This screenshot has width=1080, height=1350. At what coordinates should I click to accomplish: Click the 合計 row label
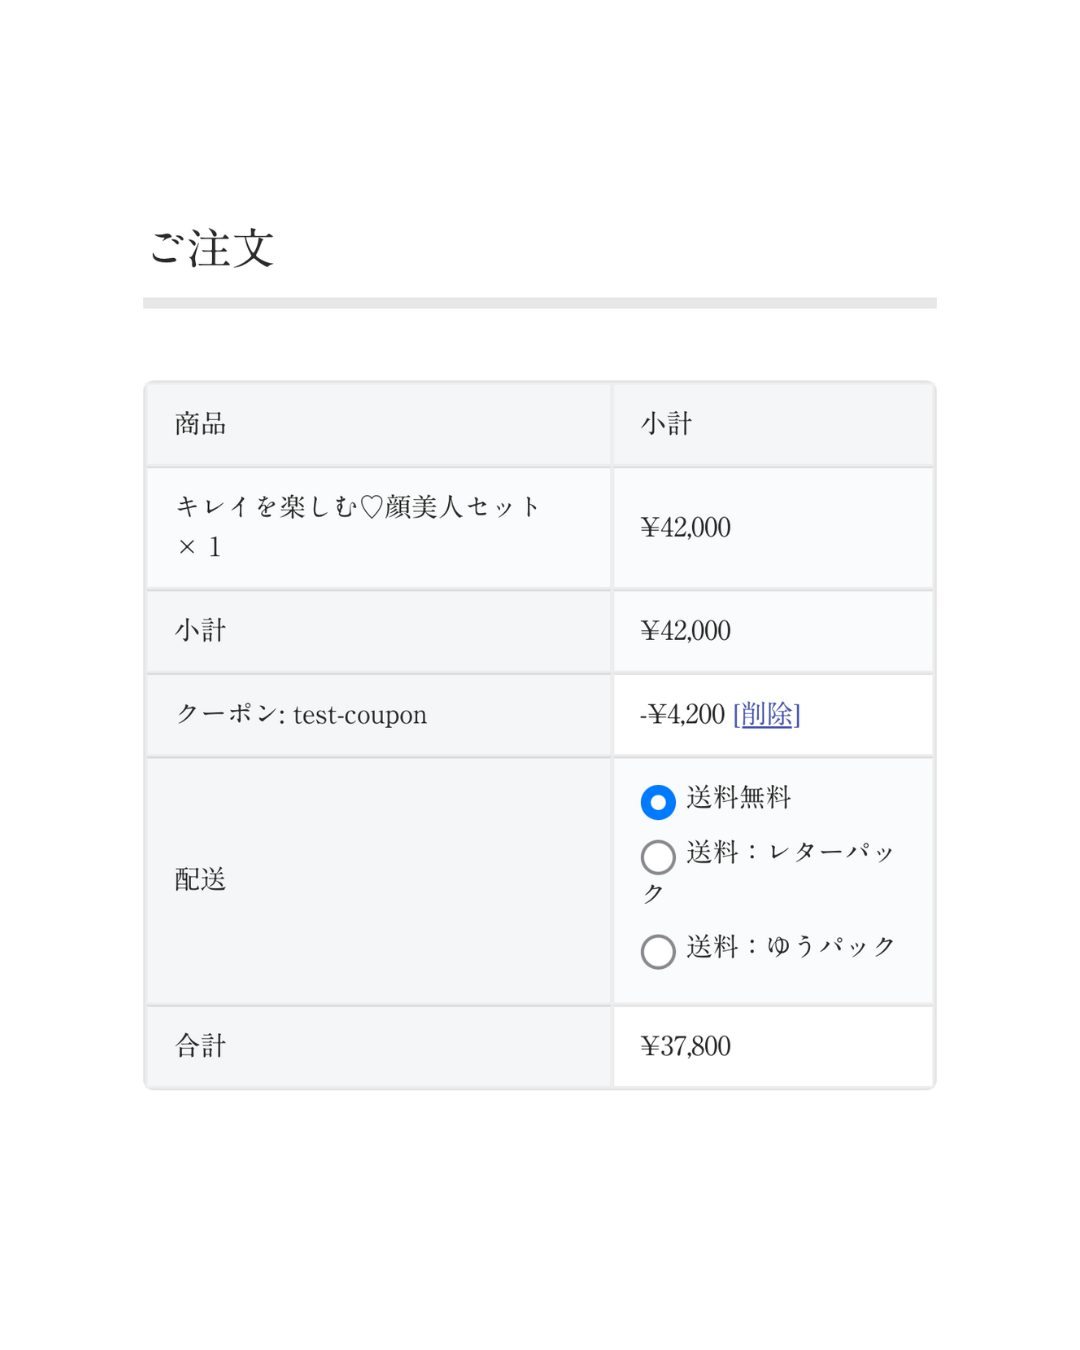201,1046
